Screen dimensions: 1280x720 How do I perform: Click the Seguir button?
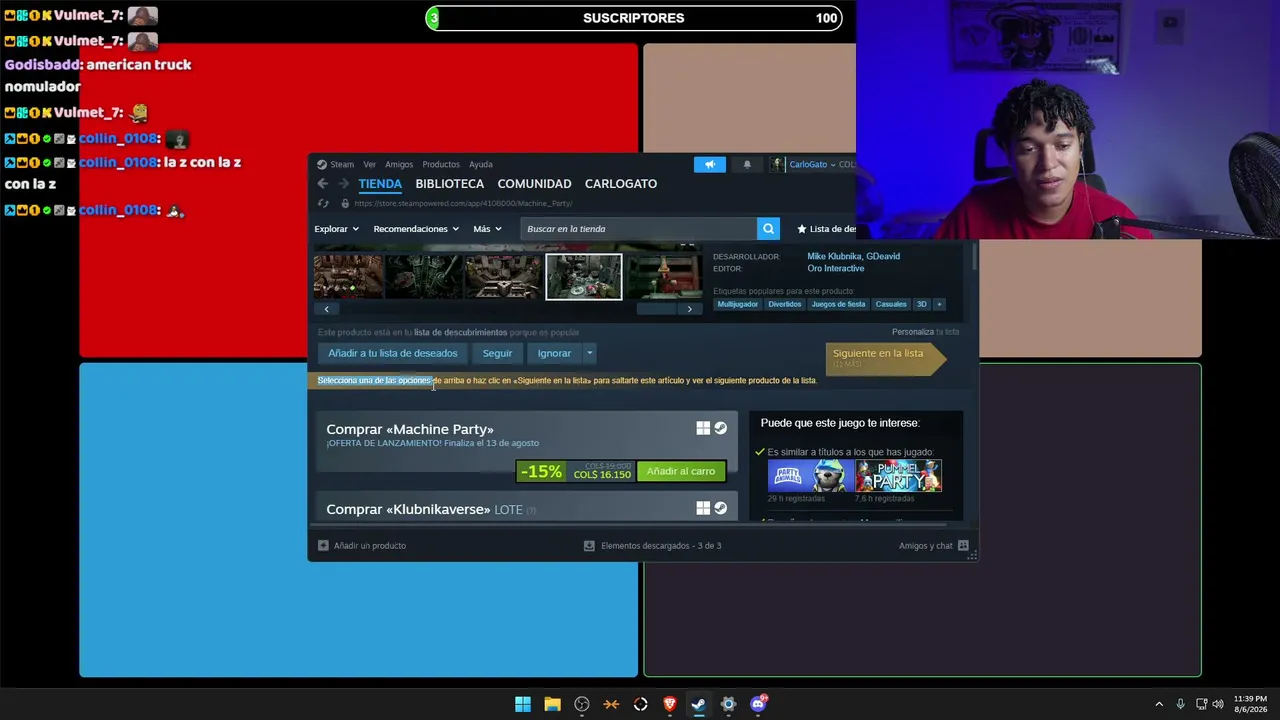497,353
